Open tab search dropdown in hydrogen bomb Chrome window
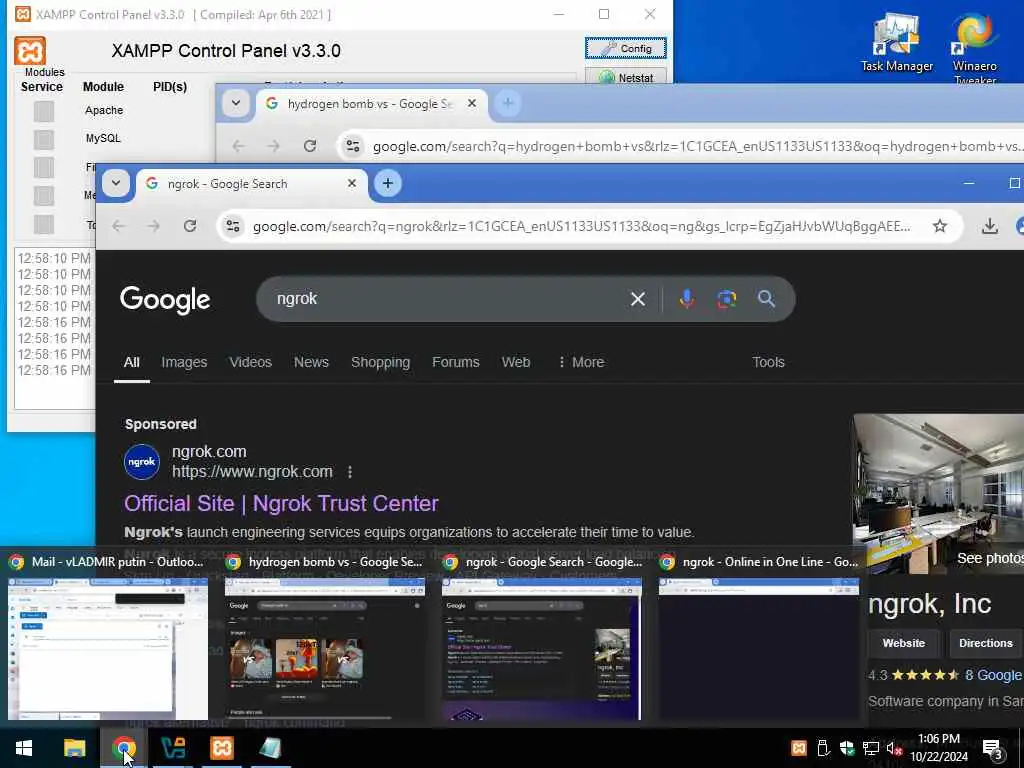The image size is (1024, 768). click(236, 103)
